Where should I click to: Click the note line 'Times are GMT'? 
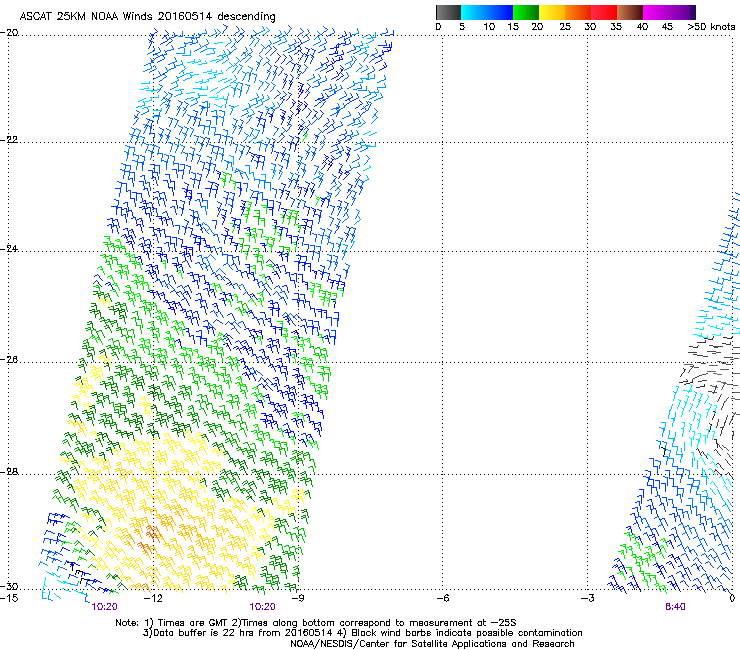click(x=316, y=623)
